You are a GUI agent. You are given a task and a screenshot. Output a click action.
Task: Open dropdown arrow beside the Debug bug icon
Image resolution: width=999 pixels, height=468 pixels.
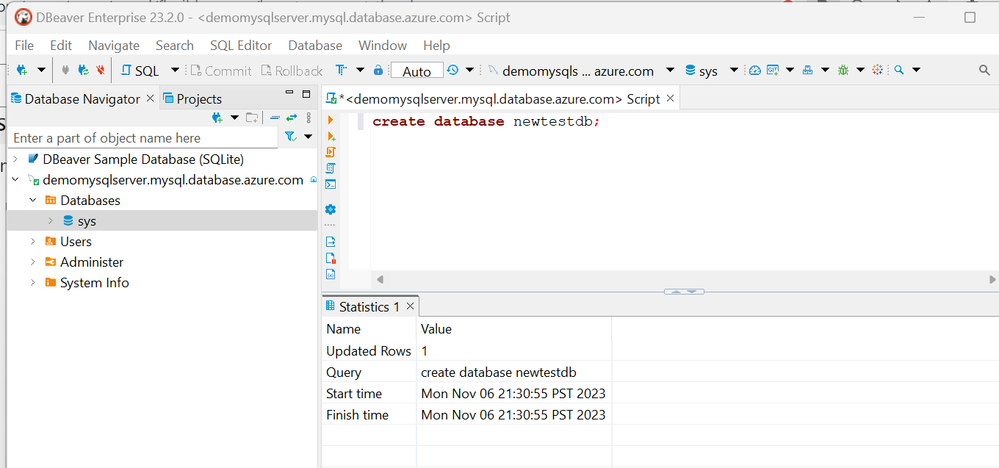860,70
